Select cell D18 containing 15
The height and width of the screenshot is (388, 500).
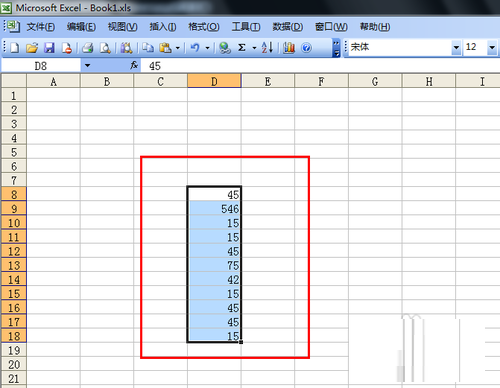pyautogui.click(x=214, y=336)
